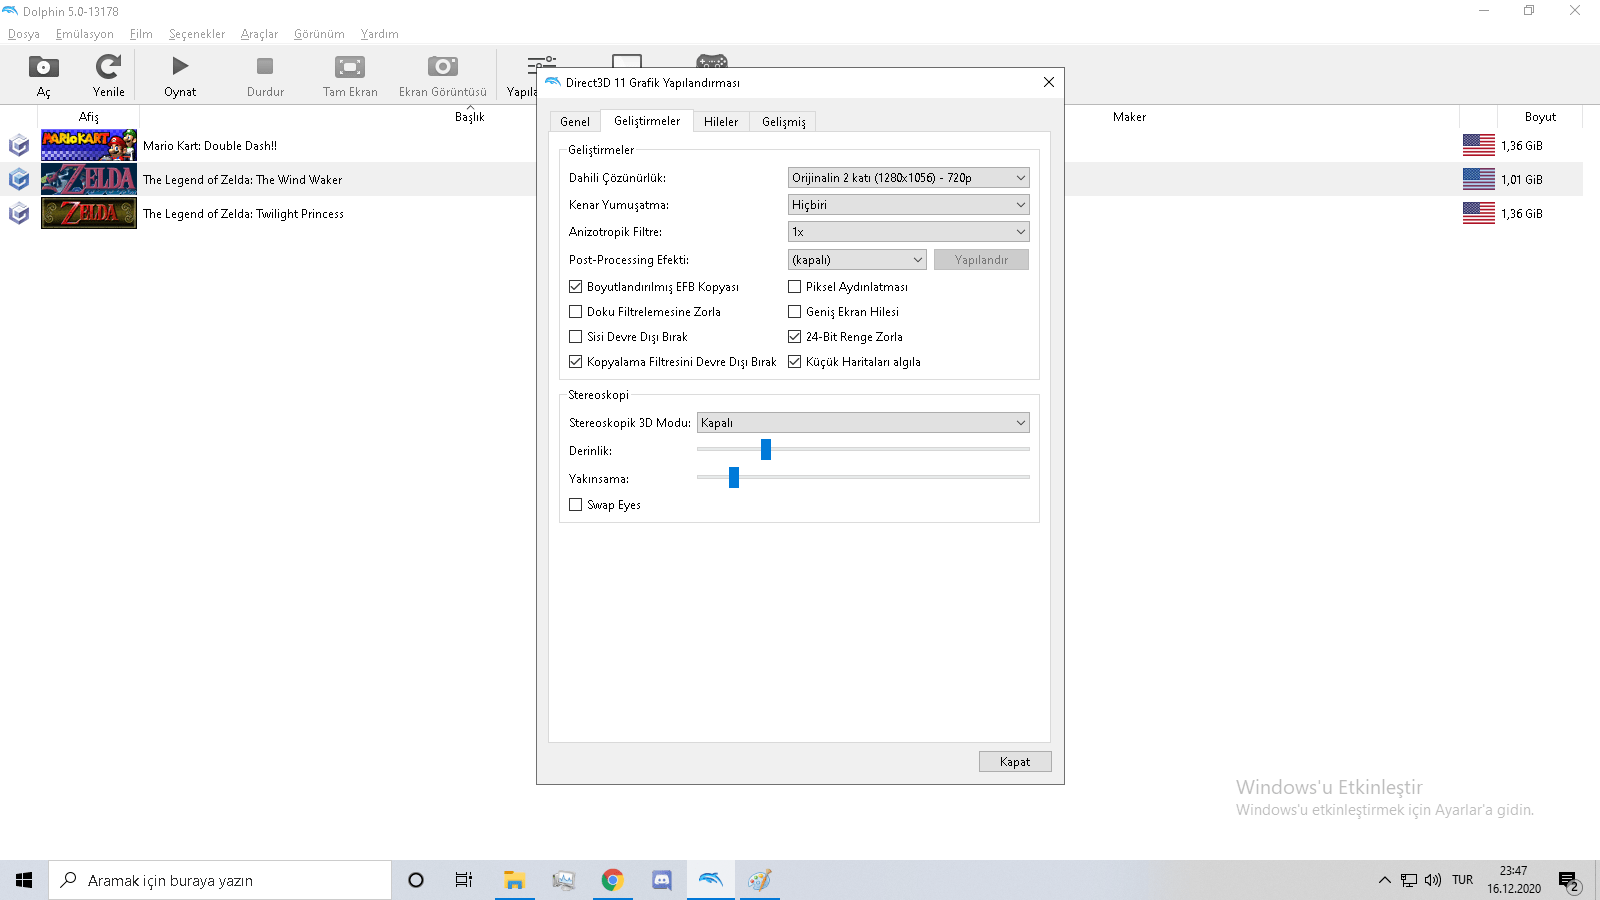The height and width of the screenshot is (900, 1600).
Task: Click the volume icon in system tray
Action: coord(1433,880)
